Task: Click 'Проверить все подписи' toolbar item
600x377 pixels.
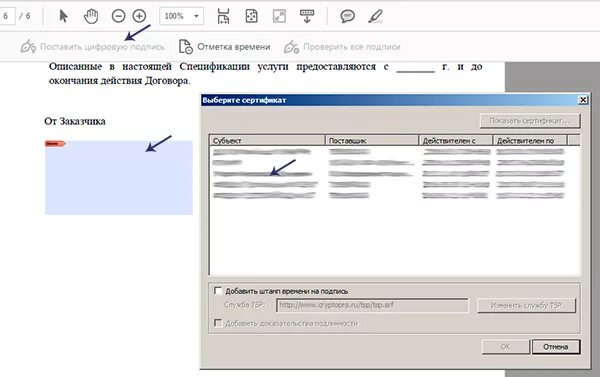Action: pyautogui.click(x=342, y=47)
